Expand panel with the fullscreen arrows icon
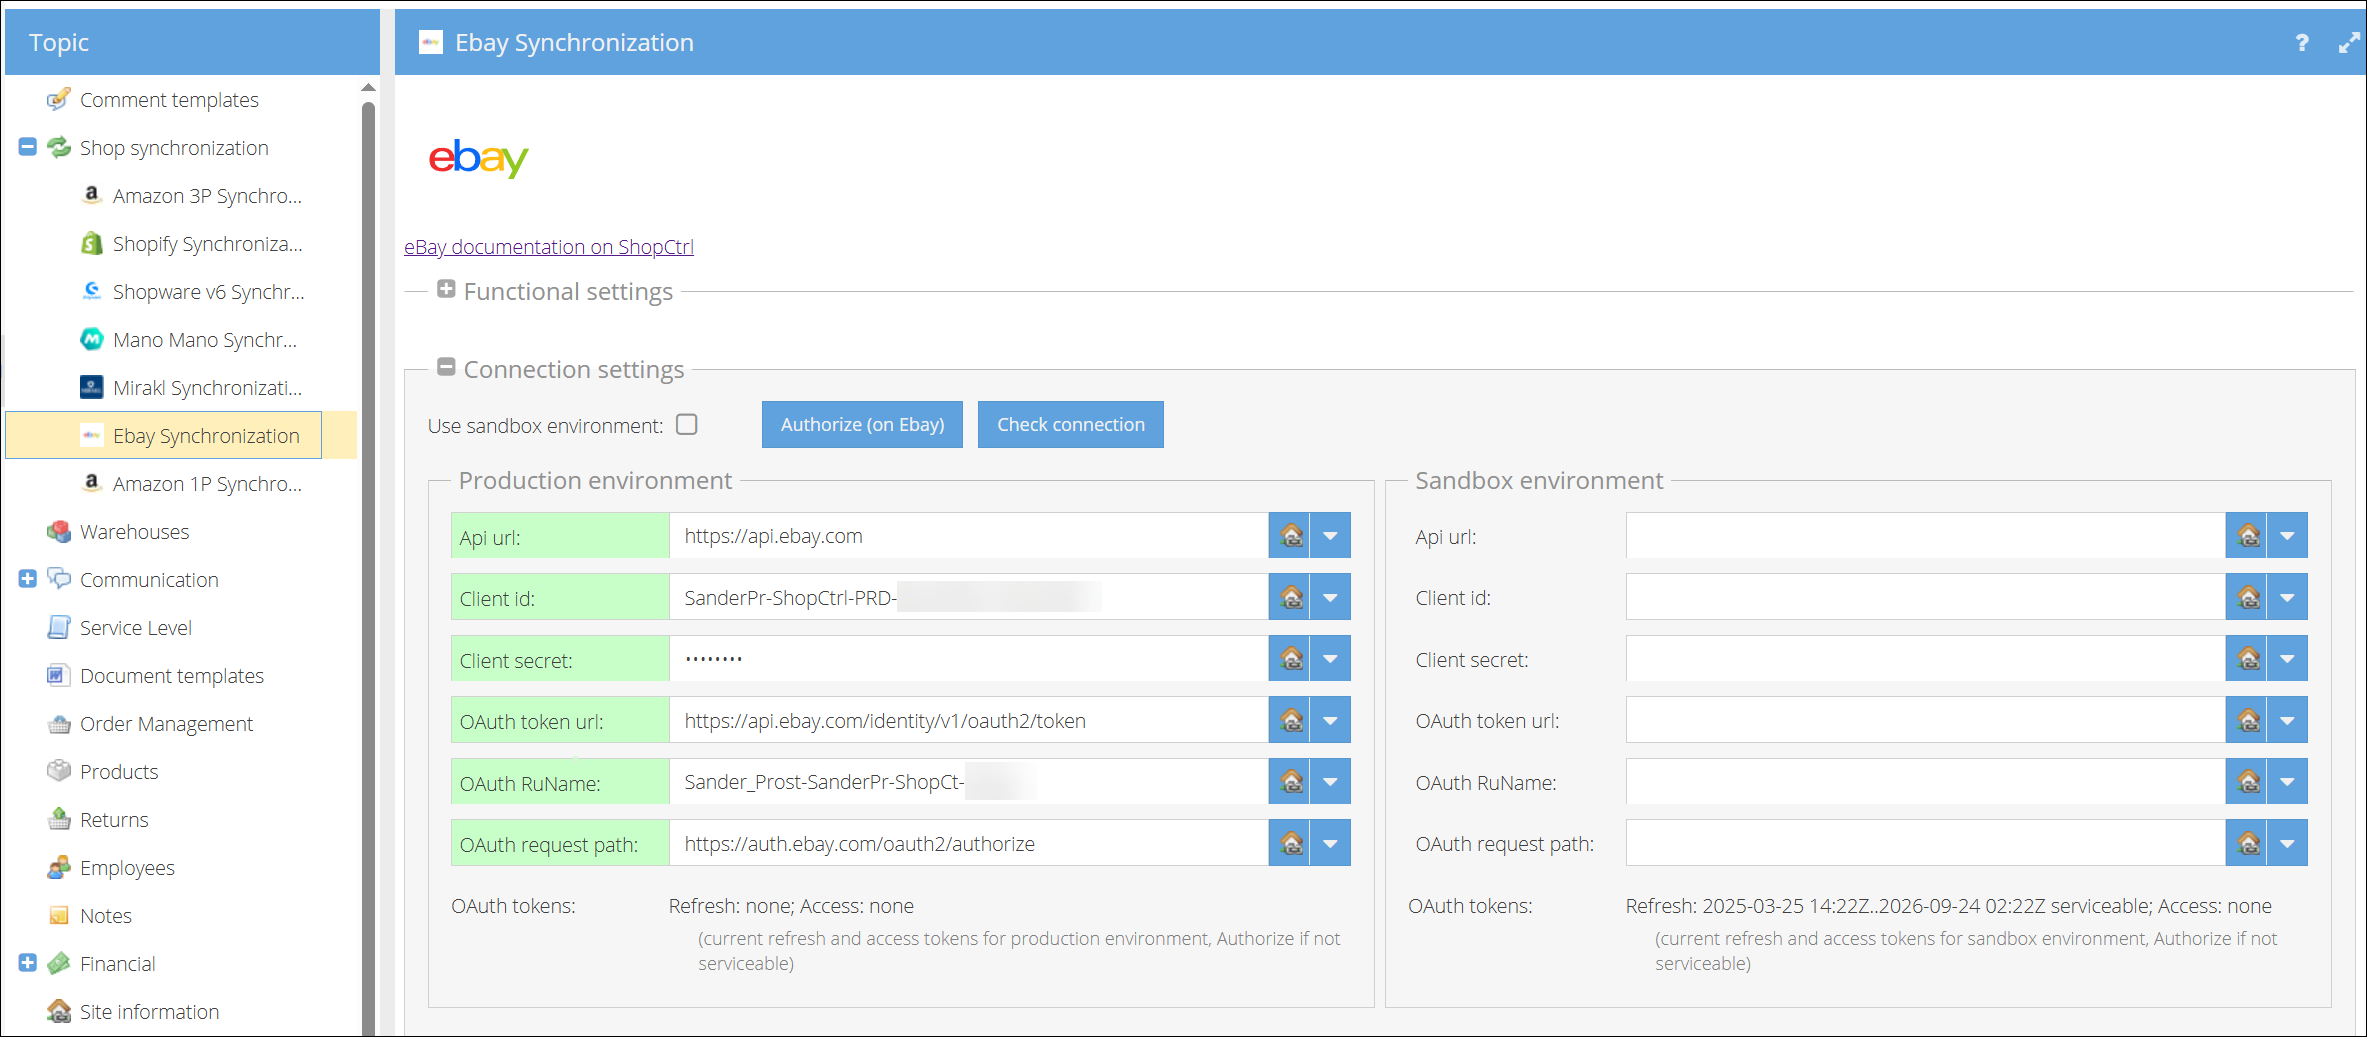The width and height of the screenshot is (2367, 1037). point(2349,43)
